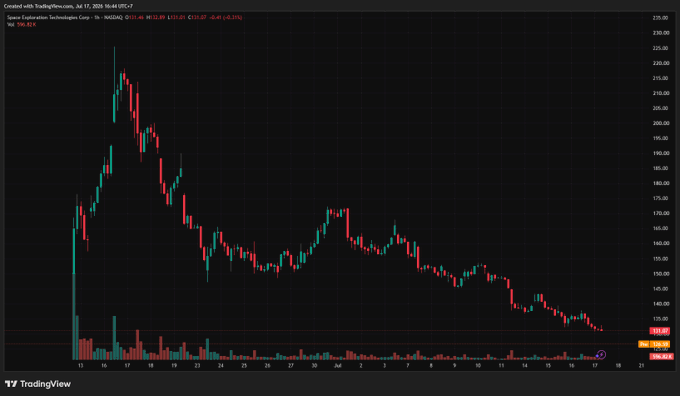The image size is (680, 396).
Task: Click the 185.00 price axis label
Action: click(x=660, y=168)
